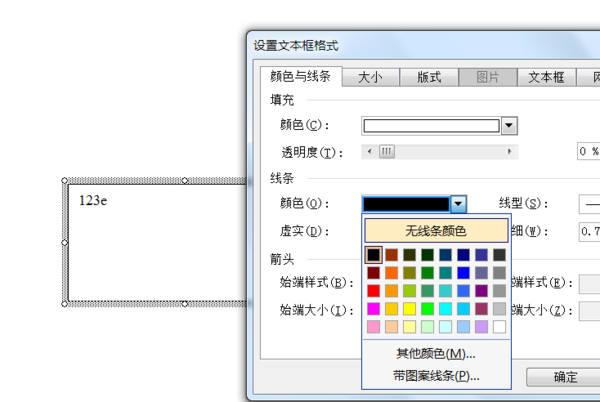Switch to the 颜色与线条 tab
The width and height of the screenshot is (600, 402).
[x=301, y=76]
